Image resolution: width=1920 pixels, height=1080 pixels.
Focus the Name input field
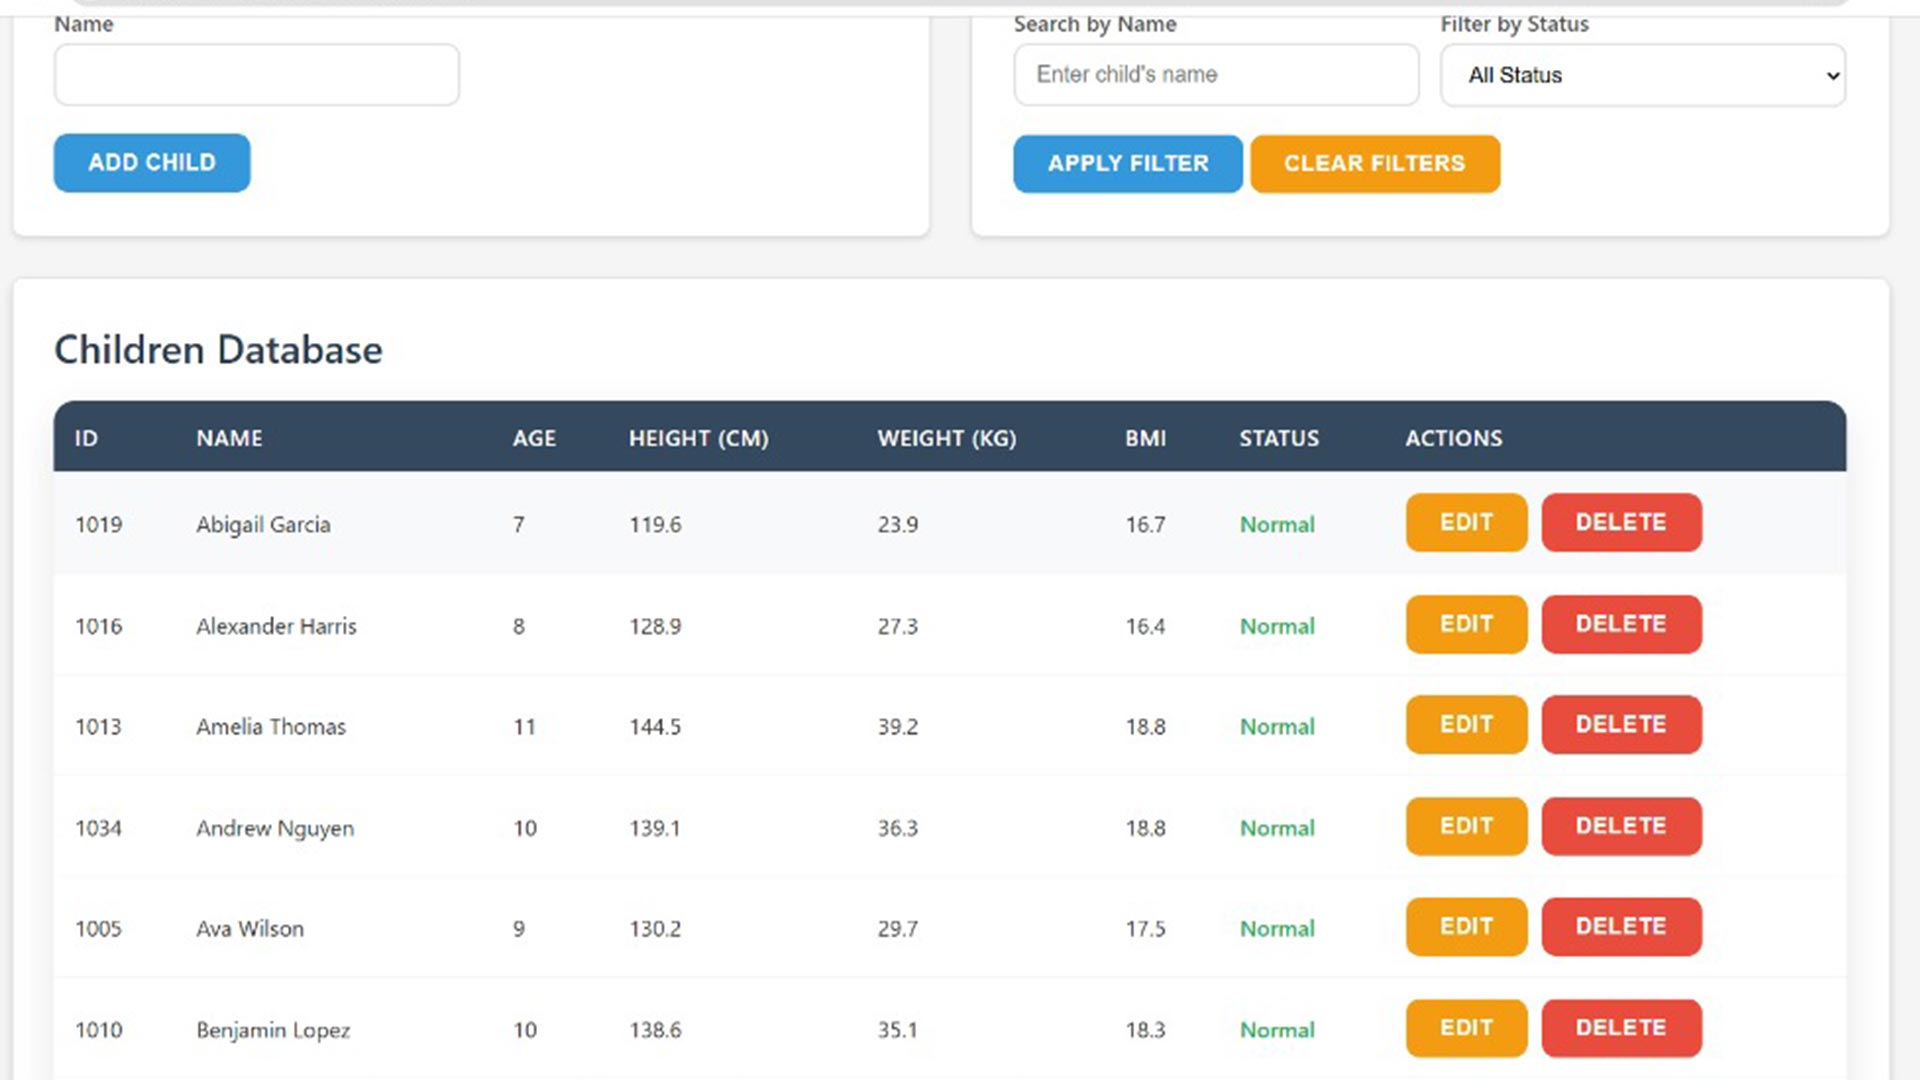tap(257, 75)
